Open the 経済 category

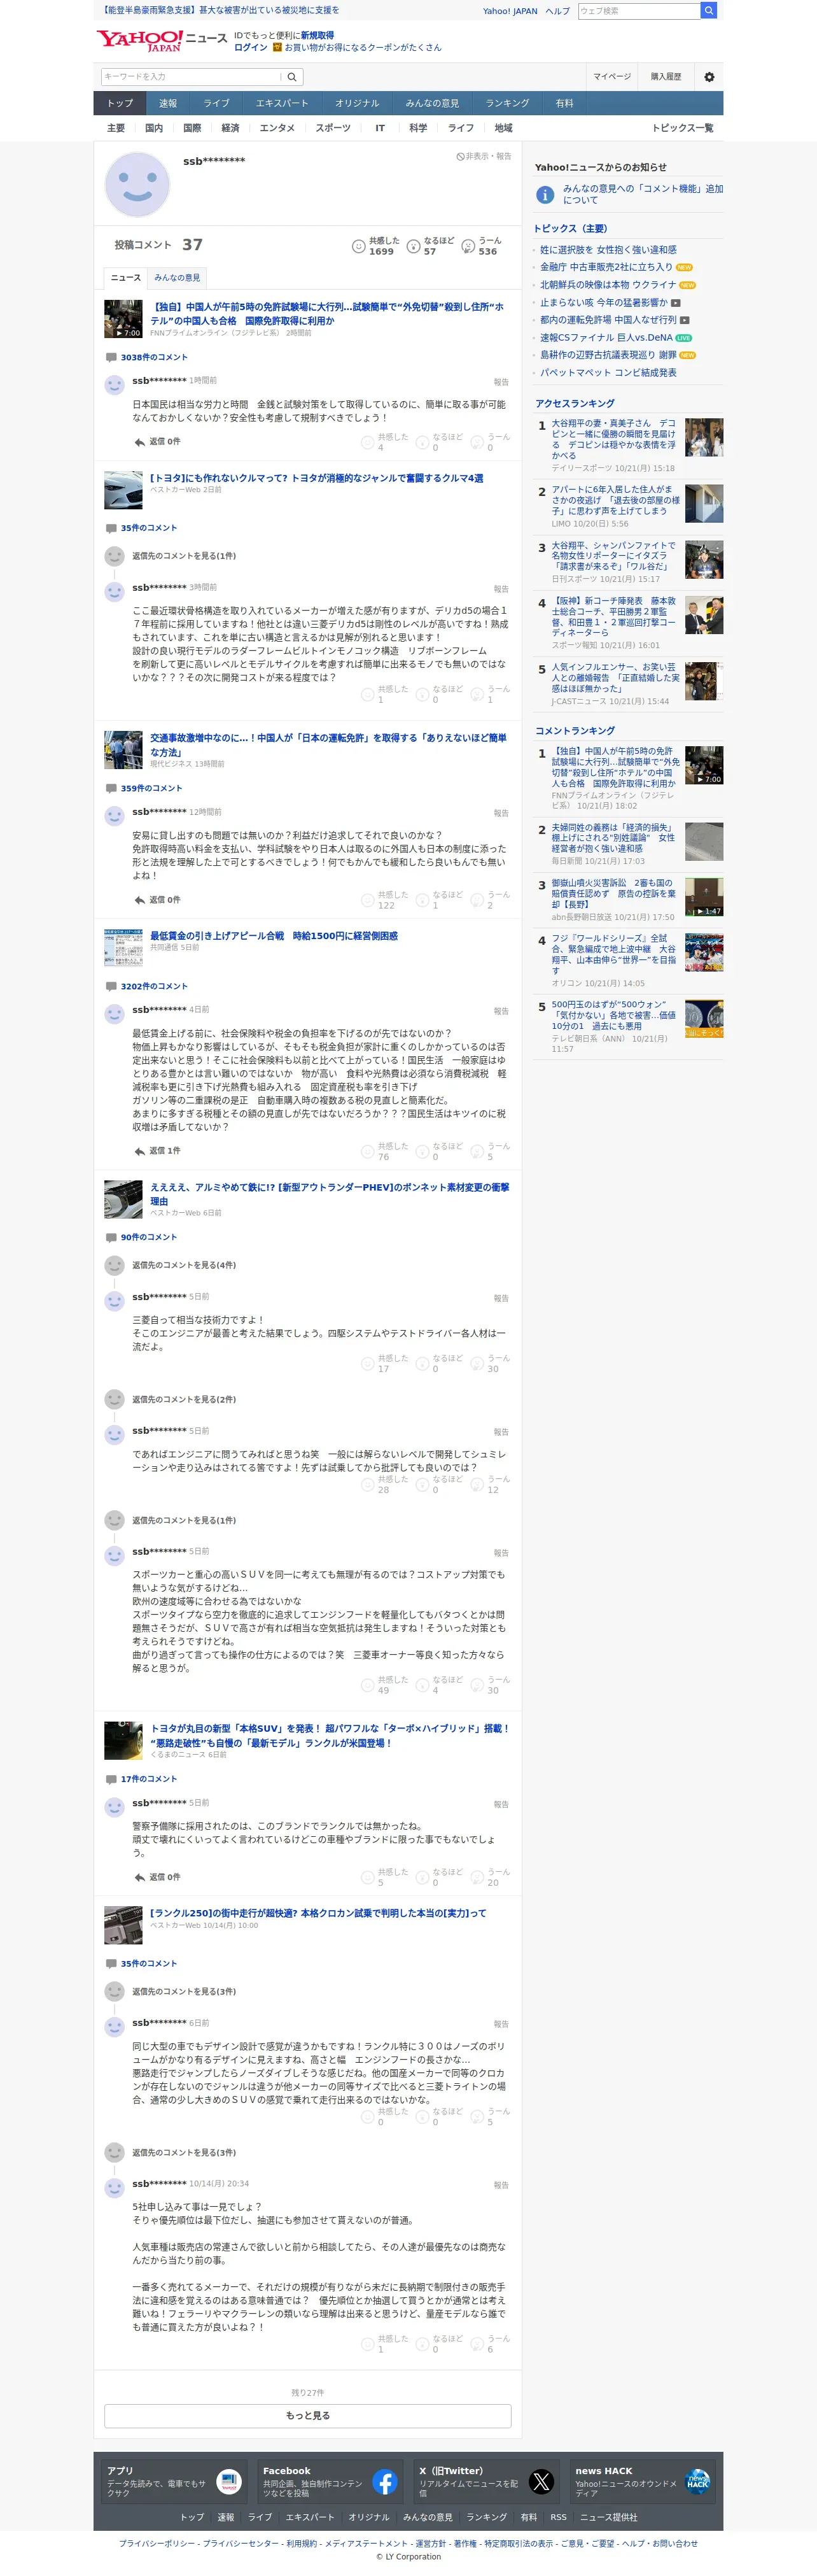(230, 128)
